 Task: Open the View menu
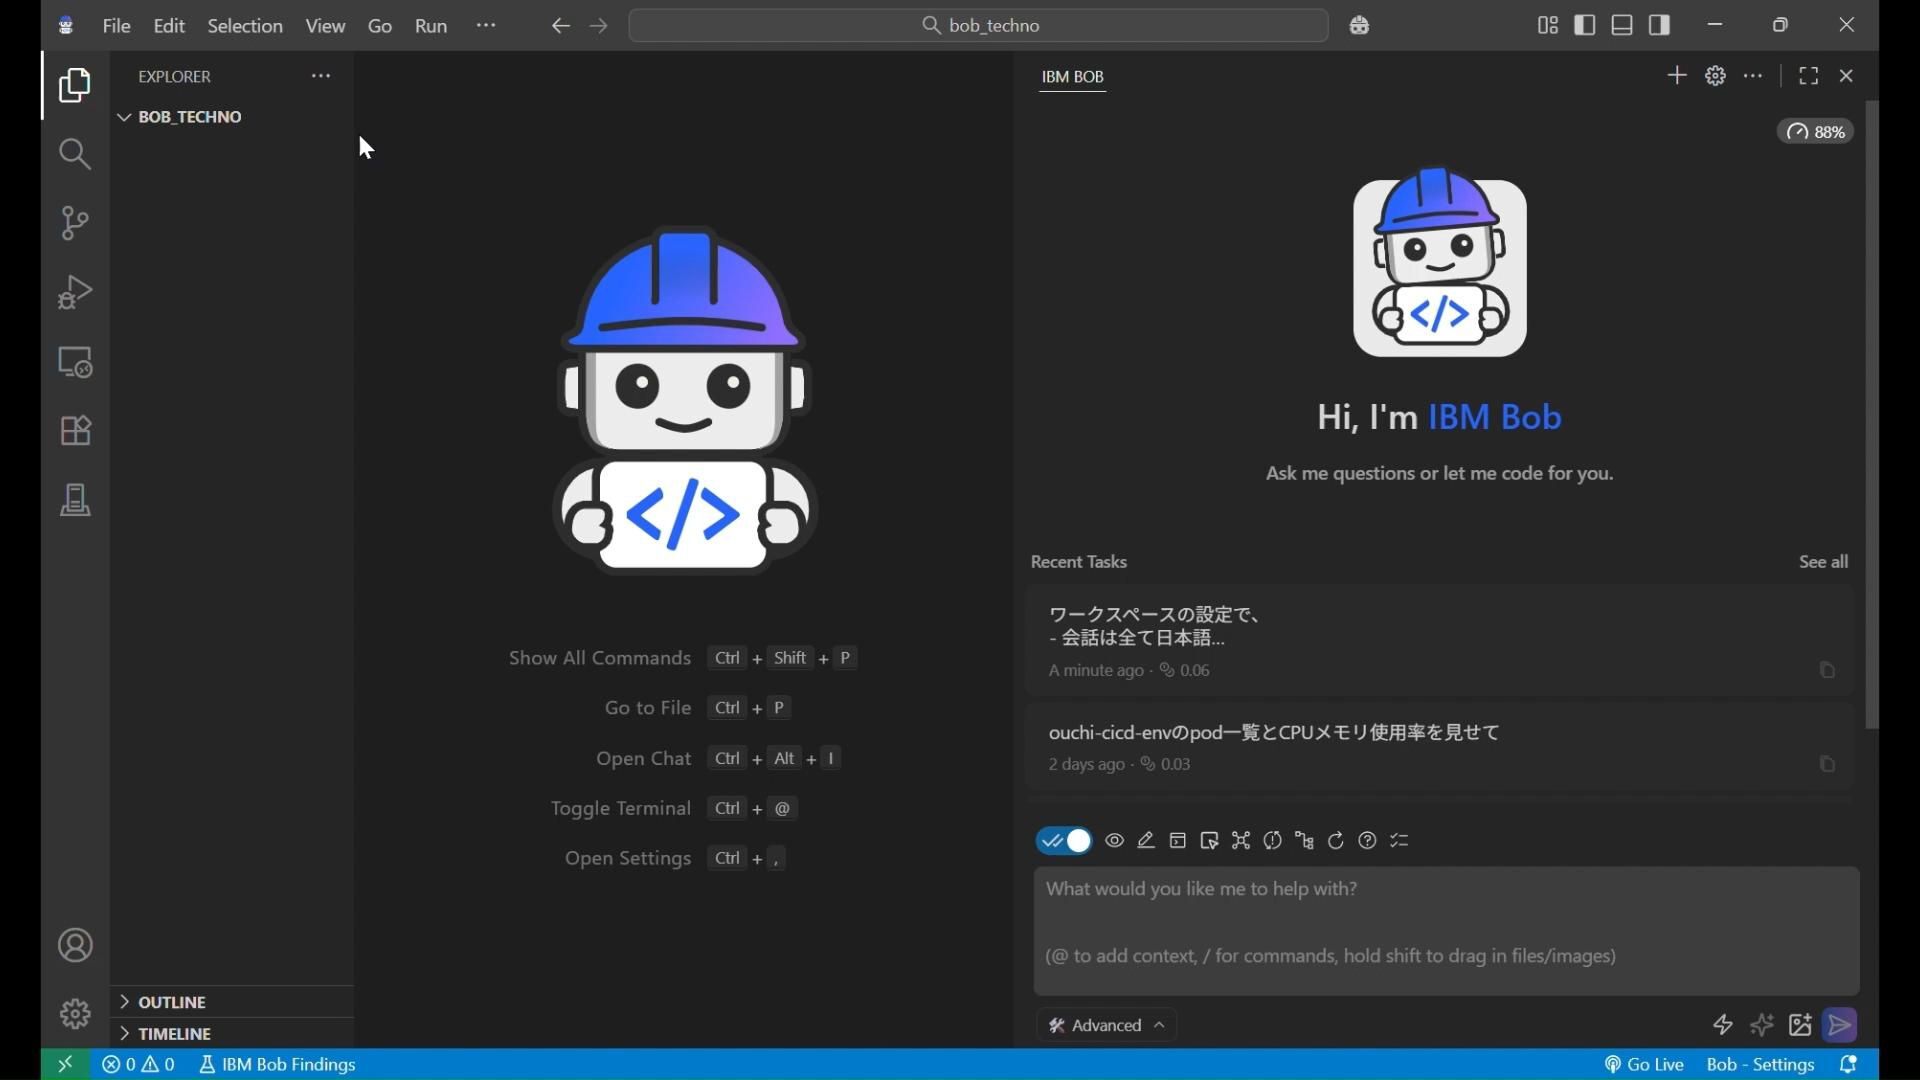point(325,26)
